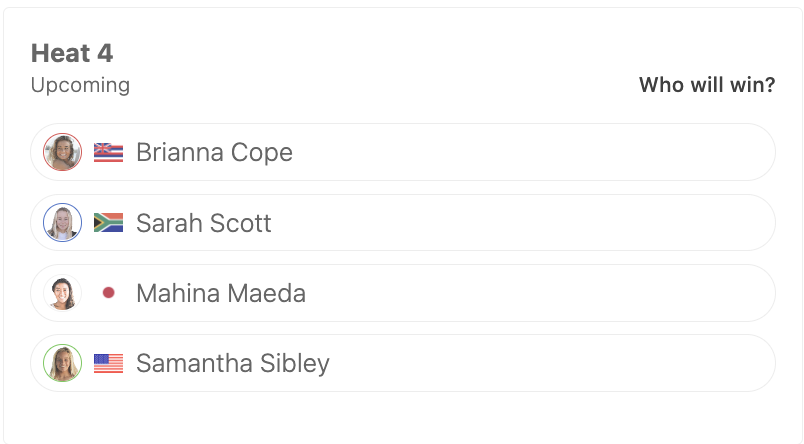Choose Mahina Maeda as the winner
Viewport: 804px width, 444px height.
403,293
